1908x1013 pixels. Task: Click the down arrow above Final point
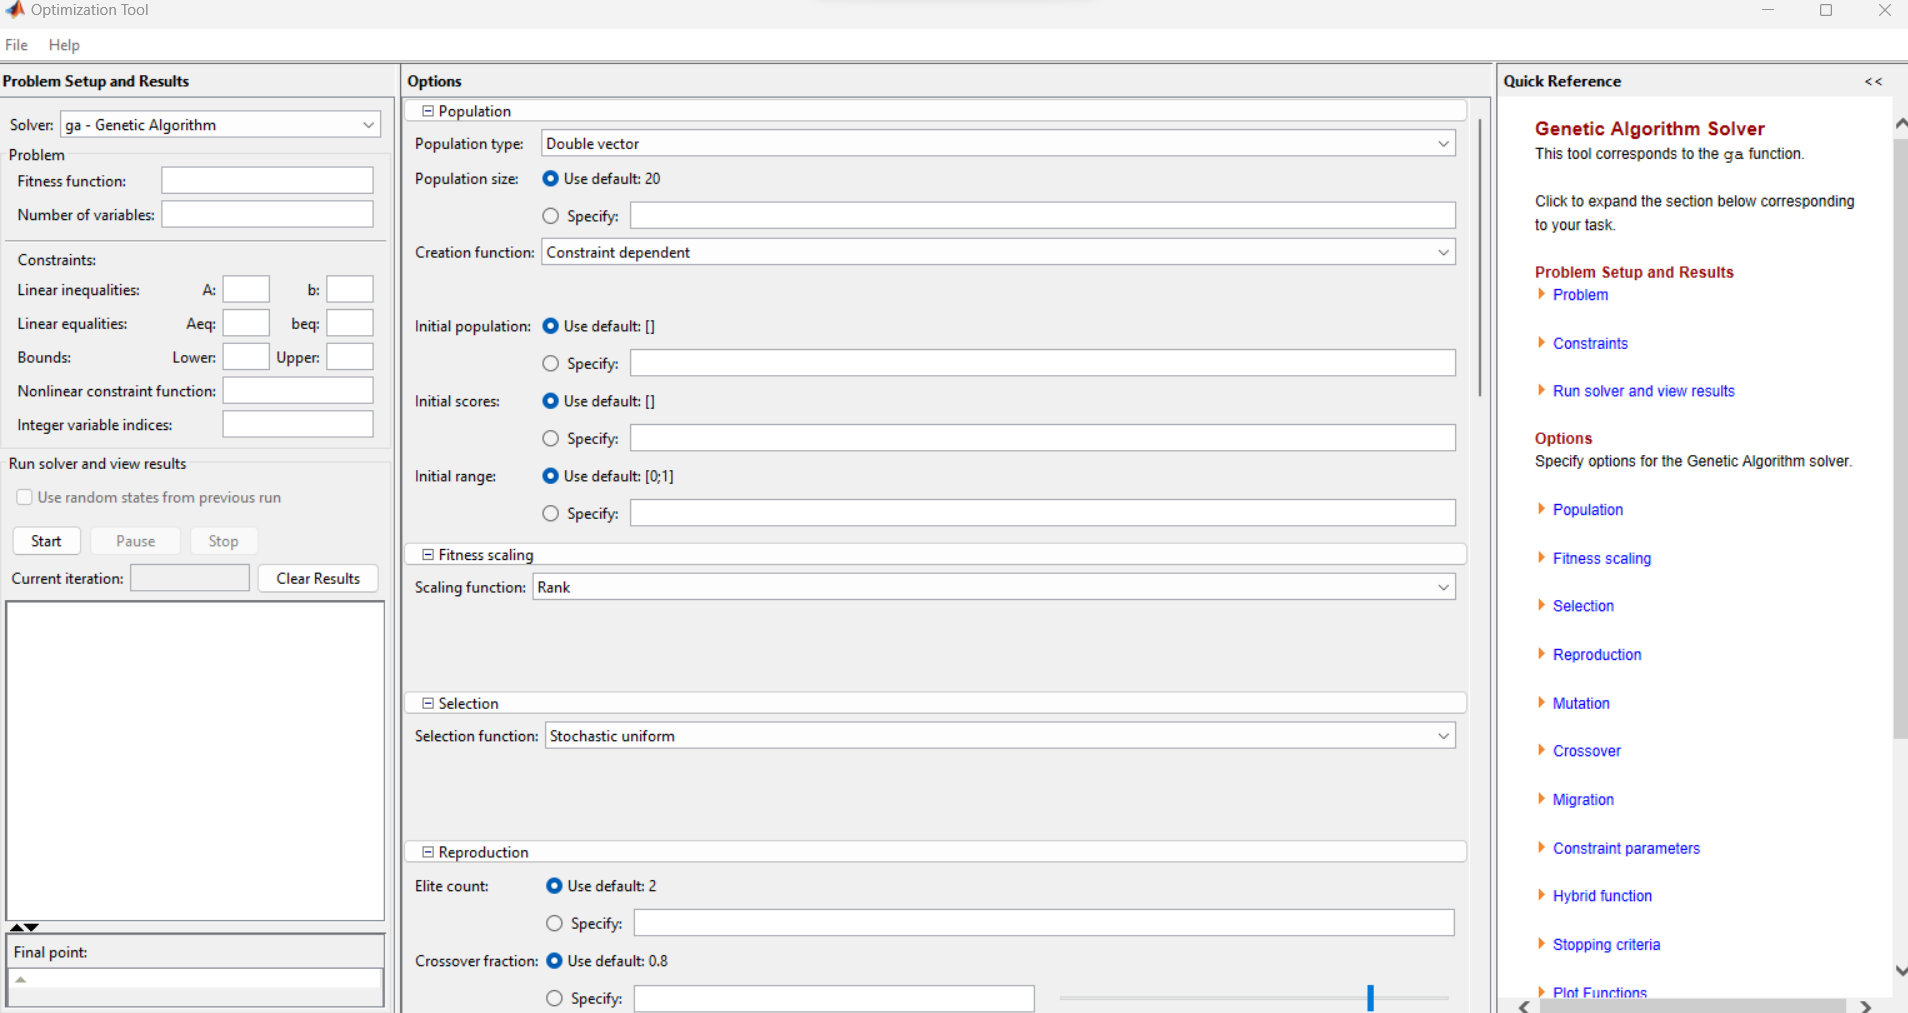point(33,925)
